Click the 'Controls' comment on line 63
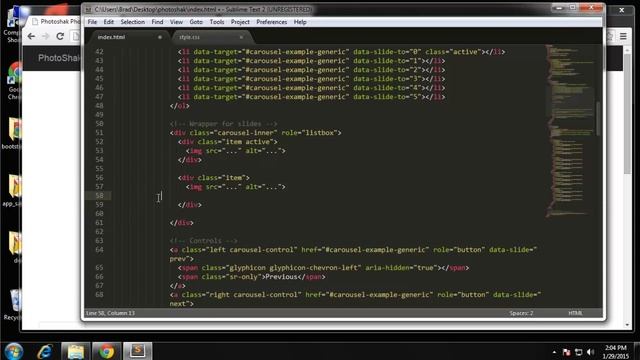The image size is (640, 360). (203, 240)
